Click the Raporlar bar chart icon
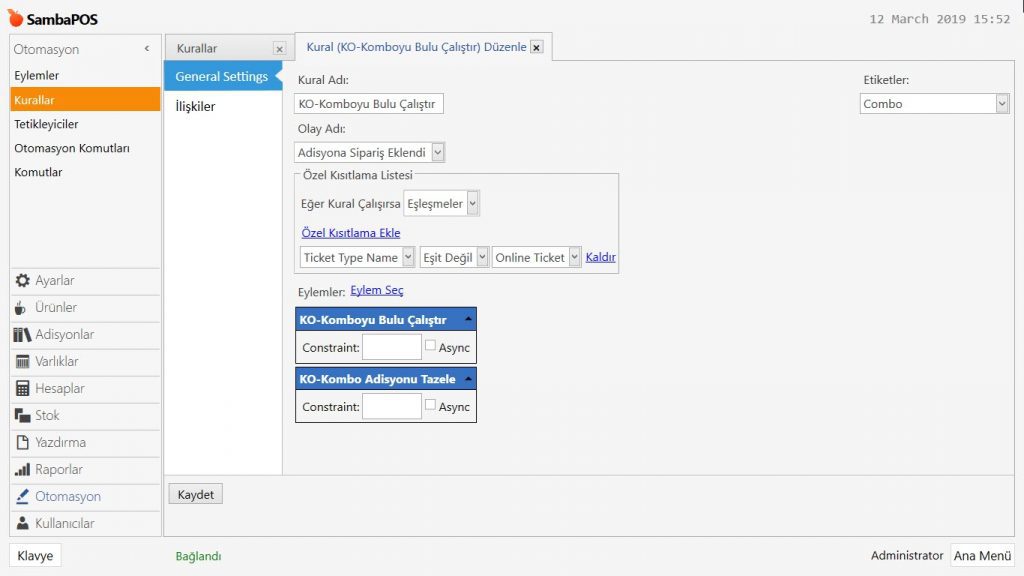This screenshot has height=576, width=1024. click(x=23, y=470)
